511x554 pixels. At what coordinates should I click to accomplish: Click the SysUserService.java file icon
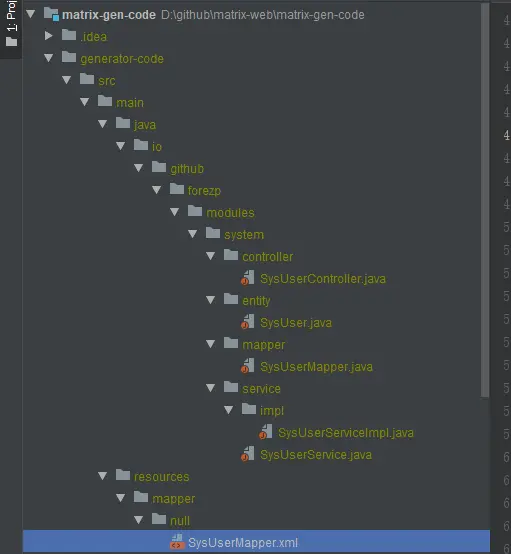(x=248, y=454)
